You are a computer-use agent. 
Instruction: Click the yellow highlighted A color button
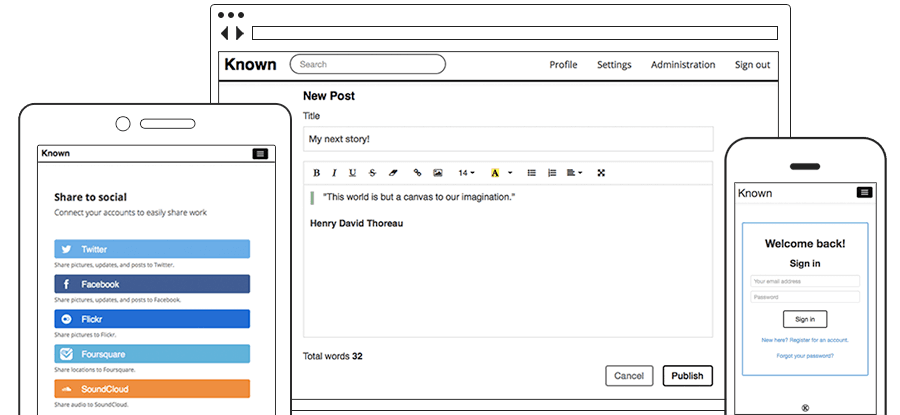(x=495, y=173)
